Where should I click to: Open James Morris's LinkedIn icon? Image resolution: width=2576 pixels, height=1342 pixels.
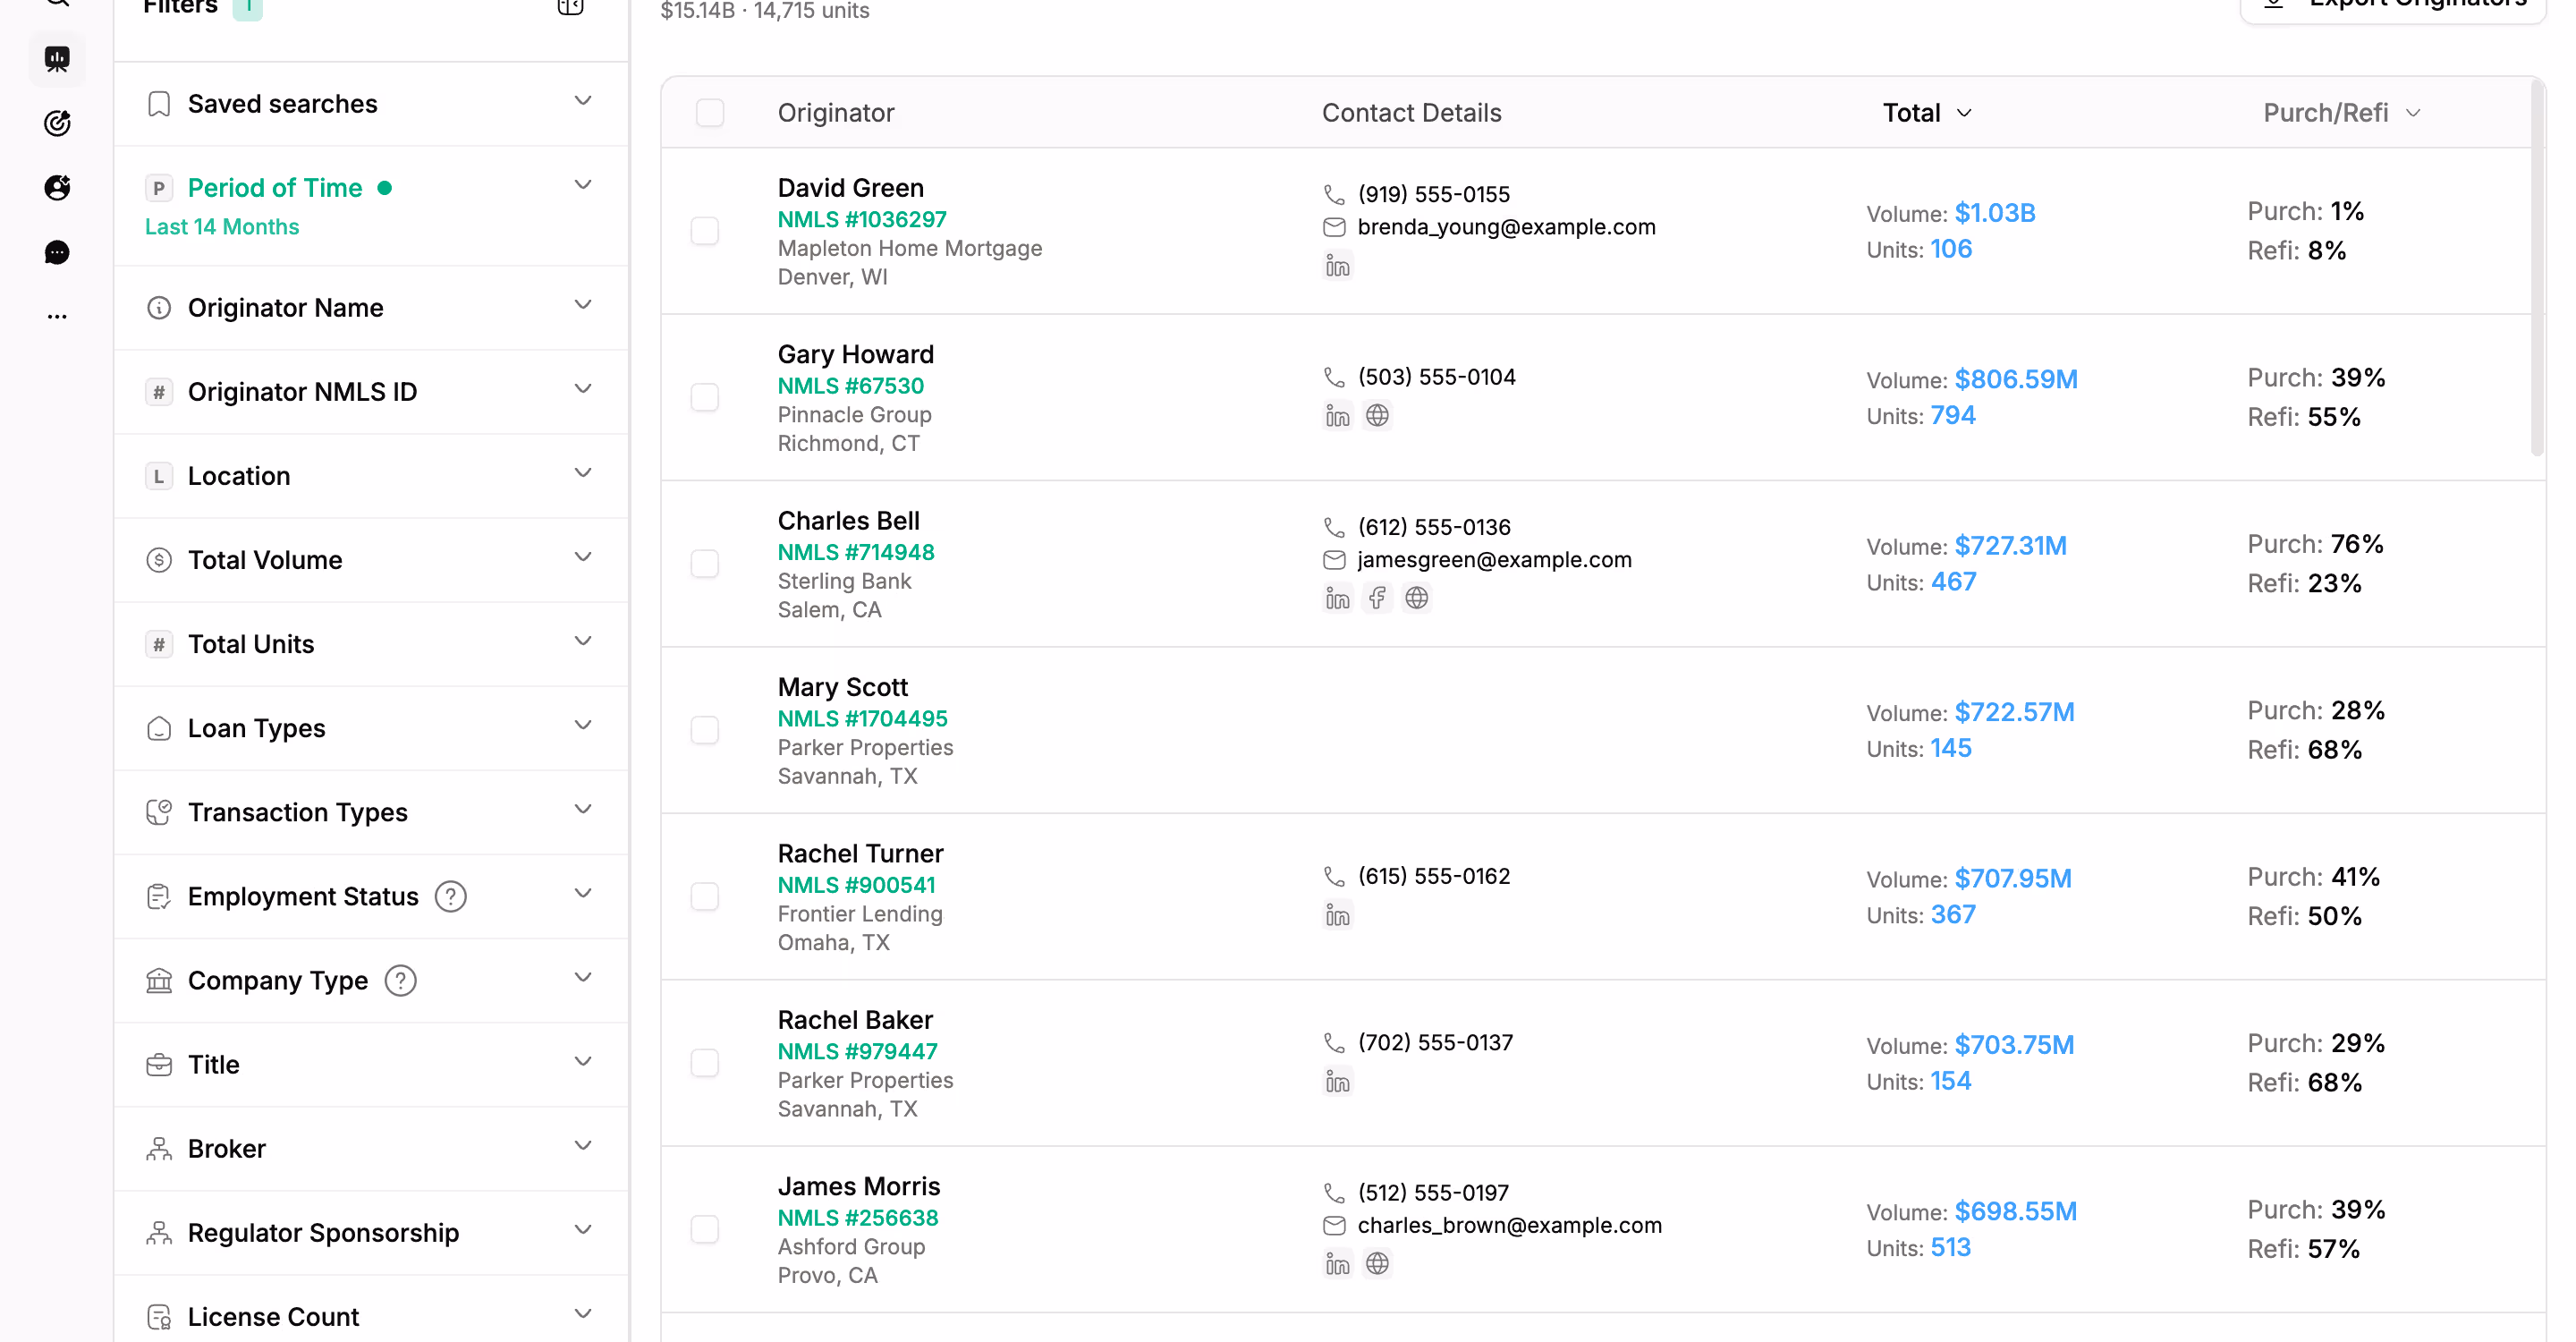[1337, 1264]
